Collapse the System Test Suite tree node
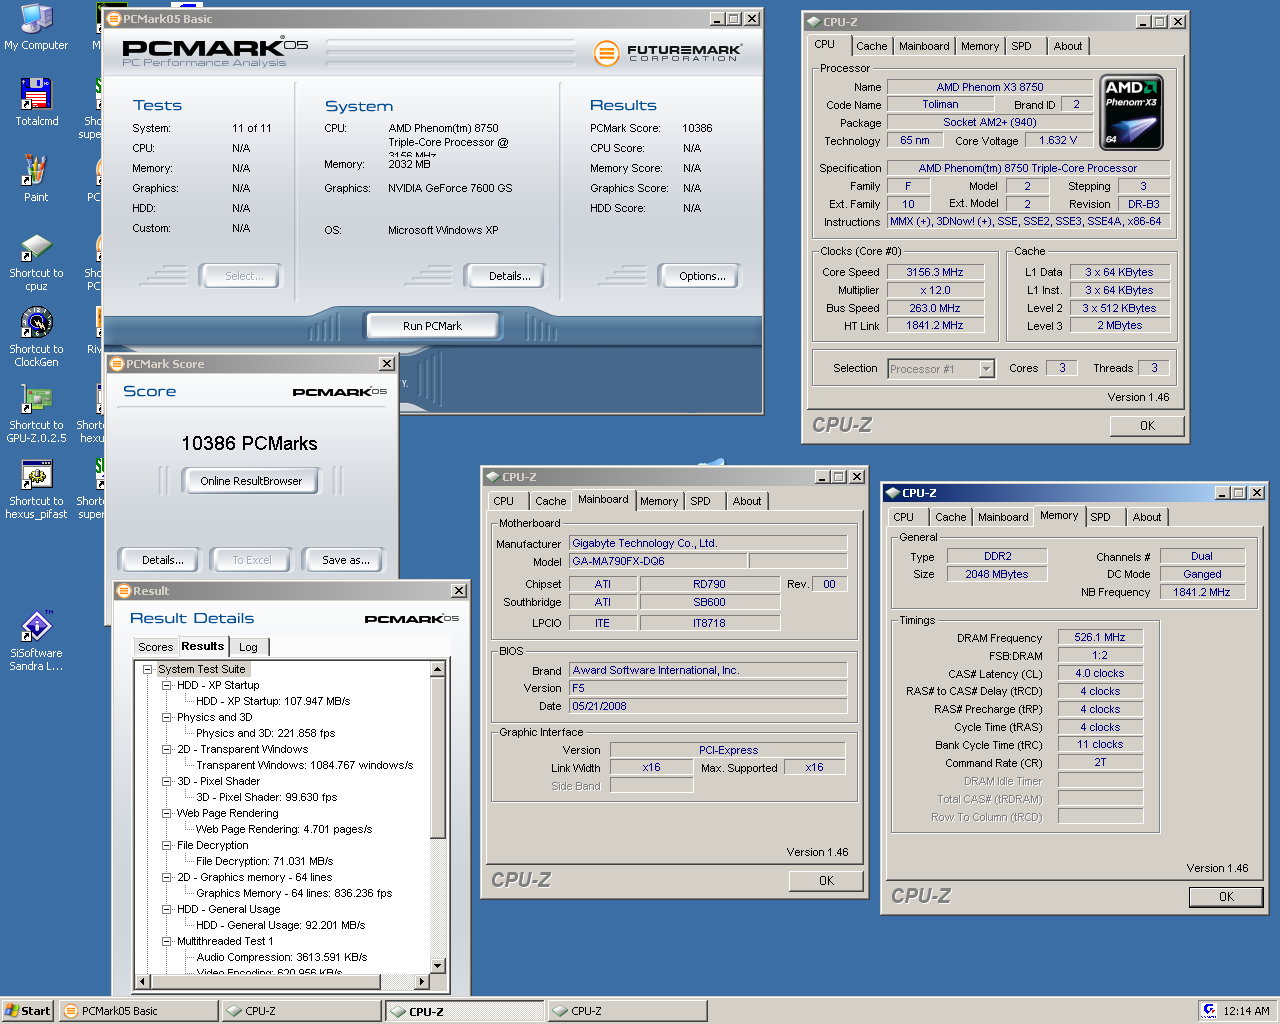Image resolution: width=1280 pixels, height=1024 pixels. click(x=147, y=669)
